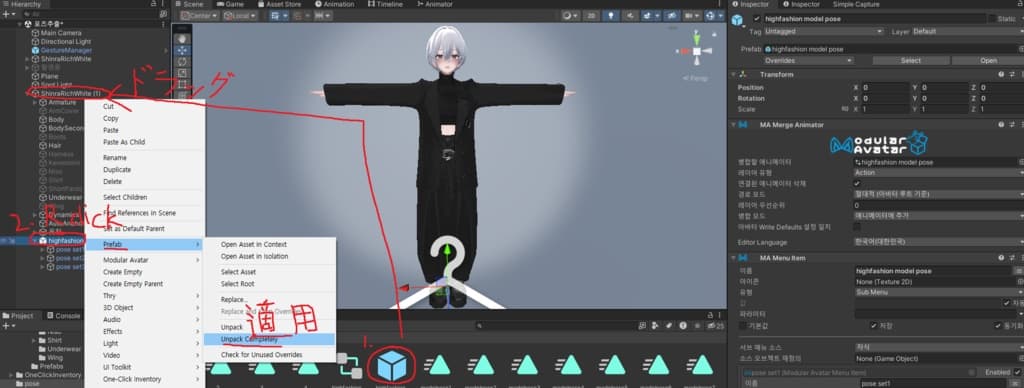The image size is (1024, 388).
Task: Click the GameObject cube icon in Inspector
Action: click(737, 20)
